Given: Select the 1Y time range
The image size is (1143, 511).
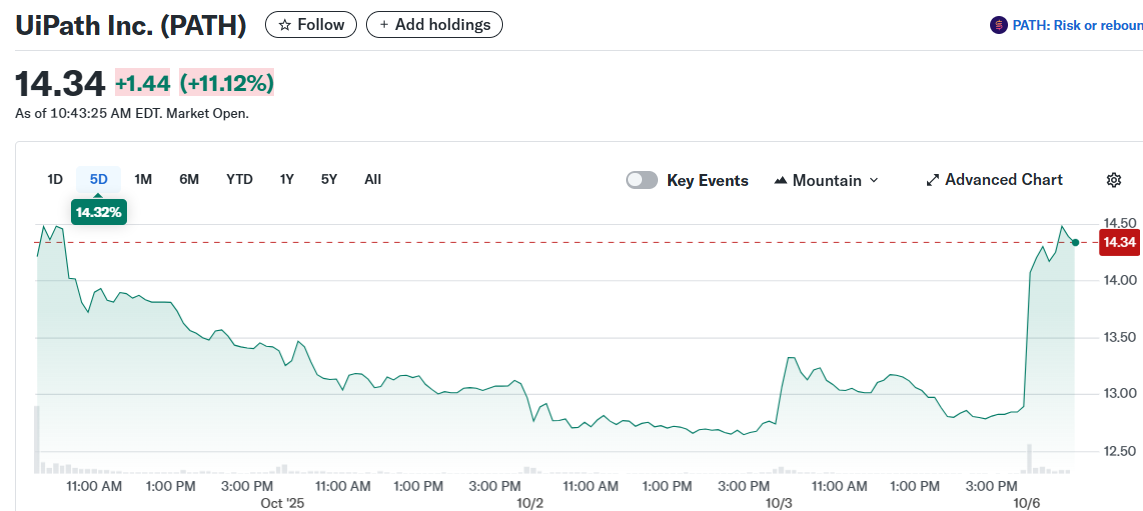Looking at the screenshot, I should tap(287, 180).
